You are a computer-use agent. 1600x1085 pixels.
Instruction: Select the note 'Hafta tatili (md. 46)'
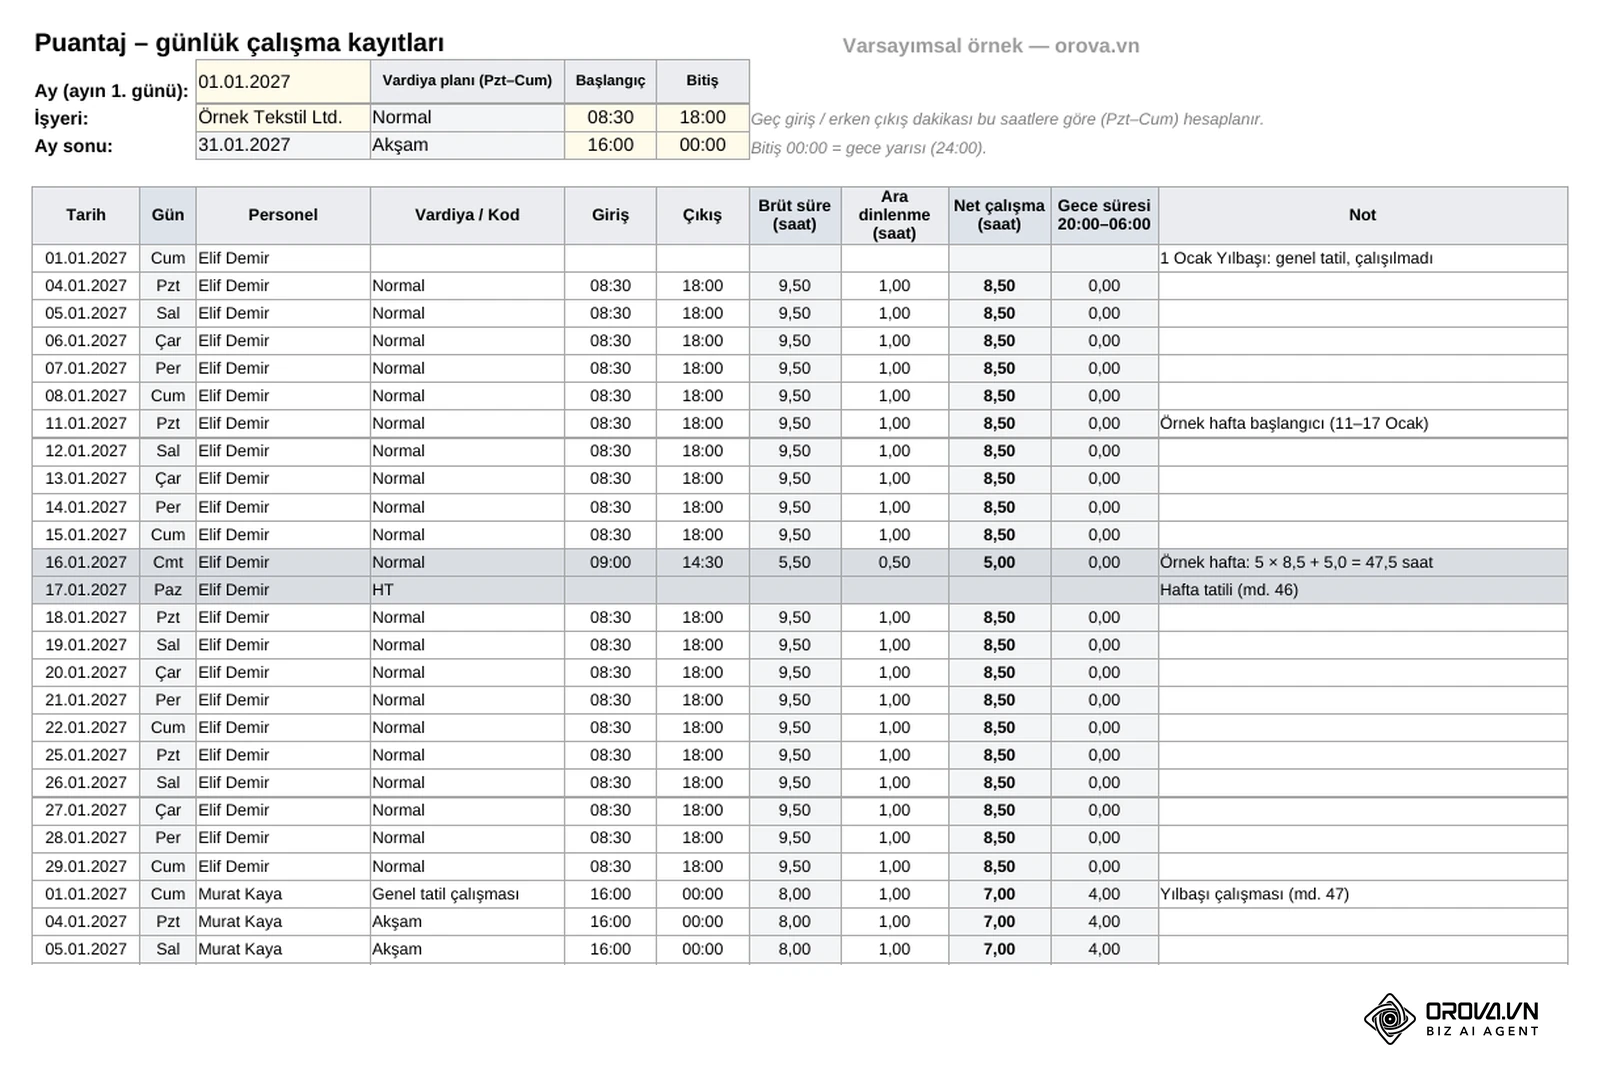[1229, 590]
